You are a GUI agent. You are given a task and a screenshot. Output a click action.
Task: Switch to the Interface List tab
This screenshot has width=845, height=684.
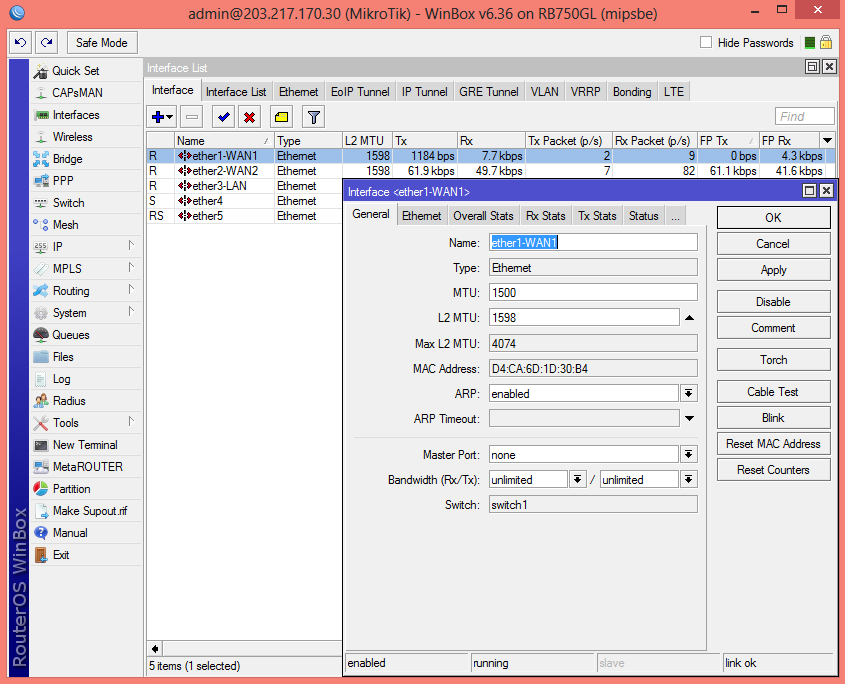(x=236, y=92)
